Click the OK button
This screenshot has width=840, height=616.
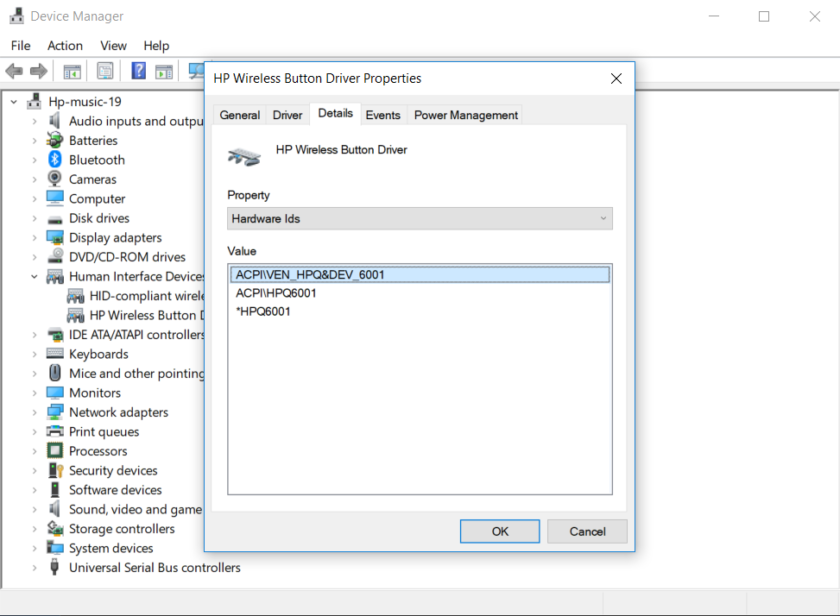[500, 531]
